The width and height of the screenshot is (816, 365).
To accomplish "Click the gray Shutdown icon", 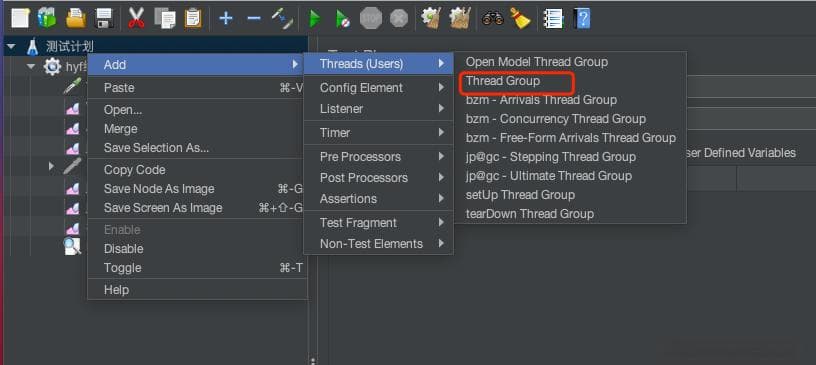I will pyautogui.click(x=399, y=19).
